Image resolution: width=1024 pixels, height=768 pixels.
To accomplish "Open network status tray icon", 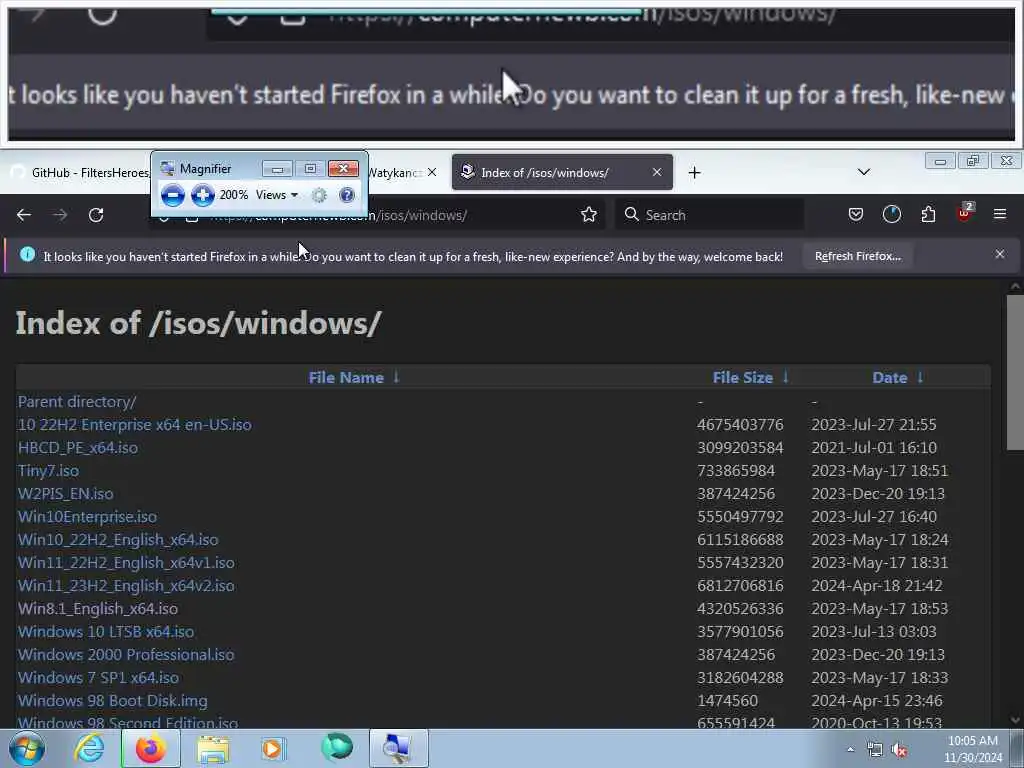I will tap(874, 750).
